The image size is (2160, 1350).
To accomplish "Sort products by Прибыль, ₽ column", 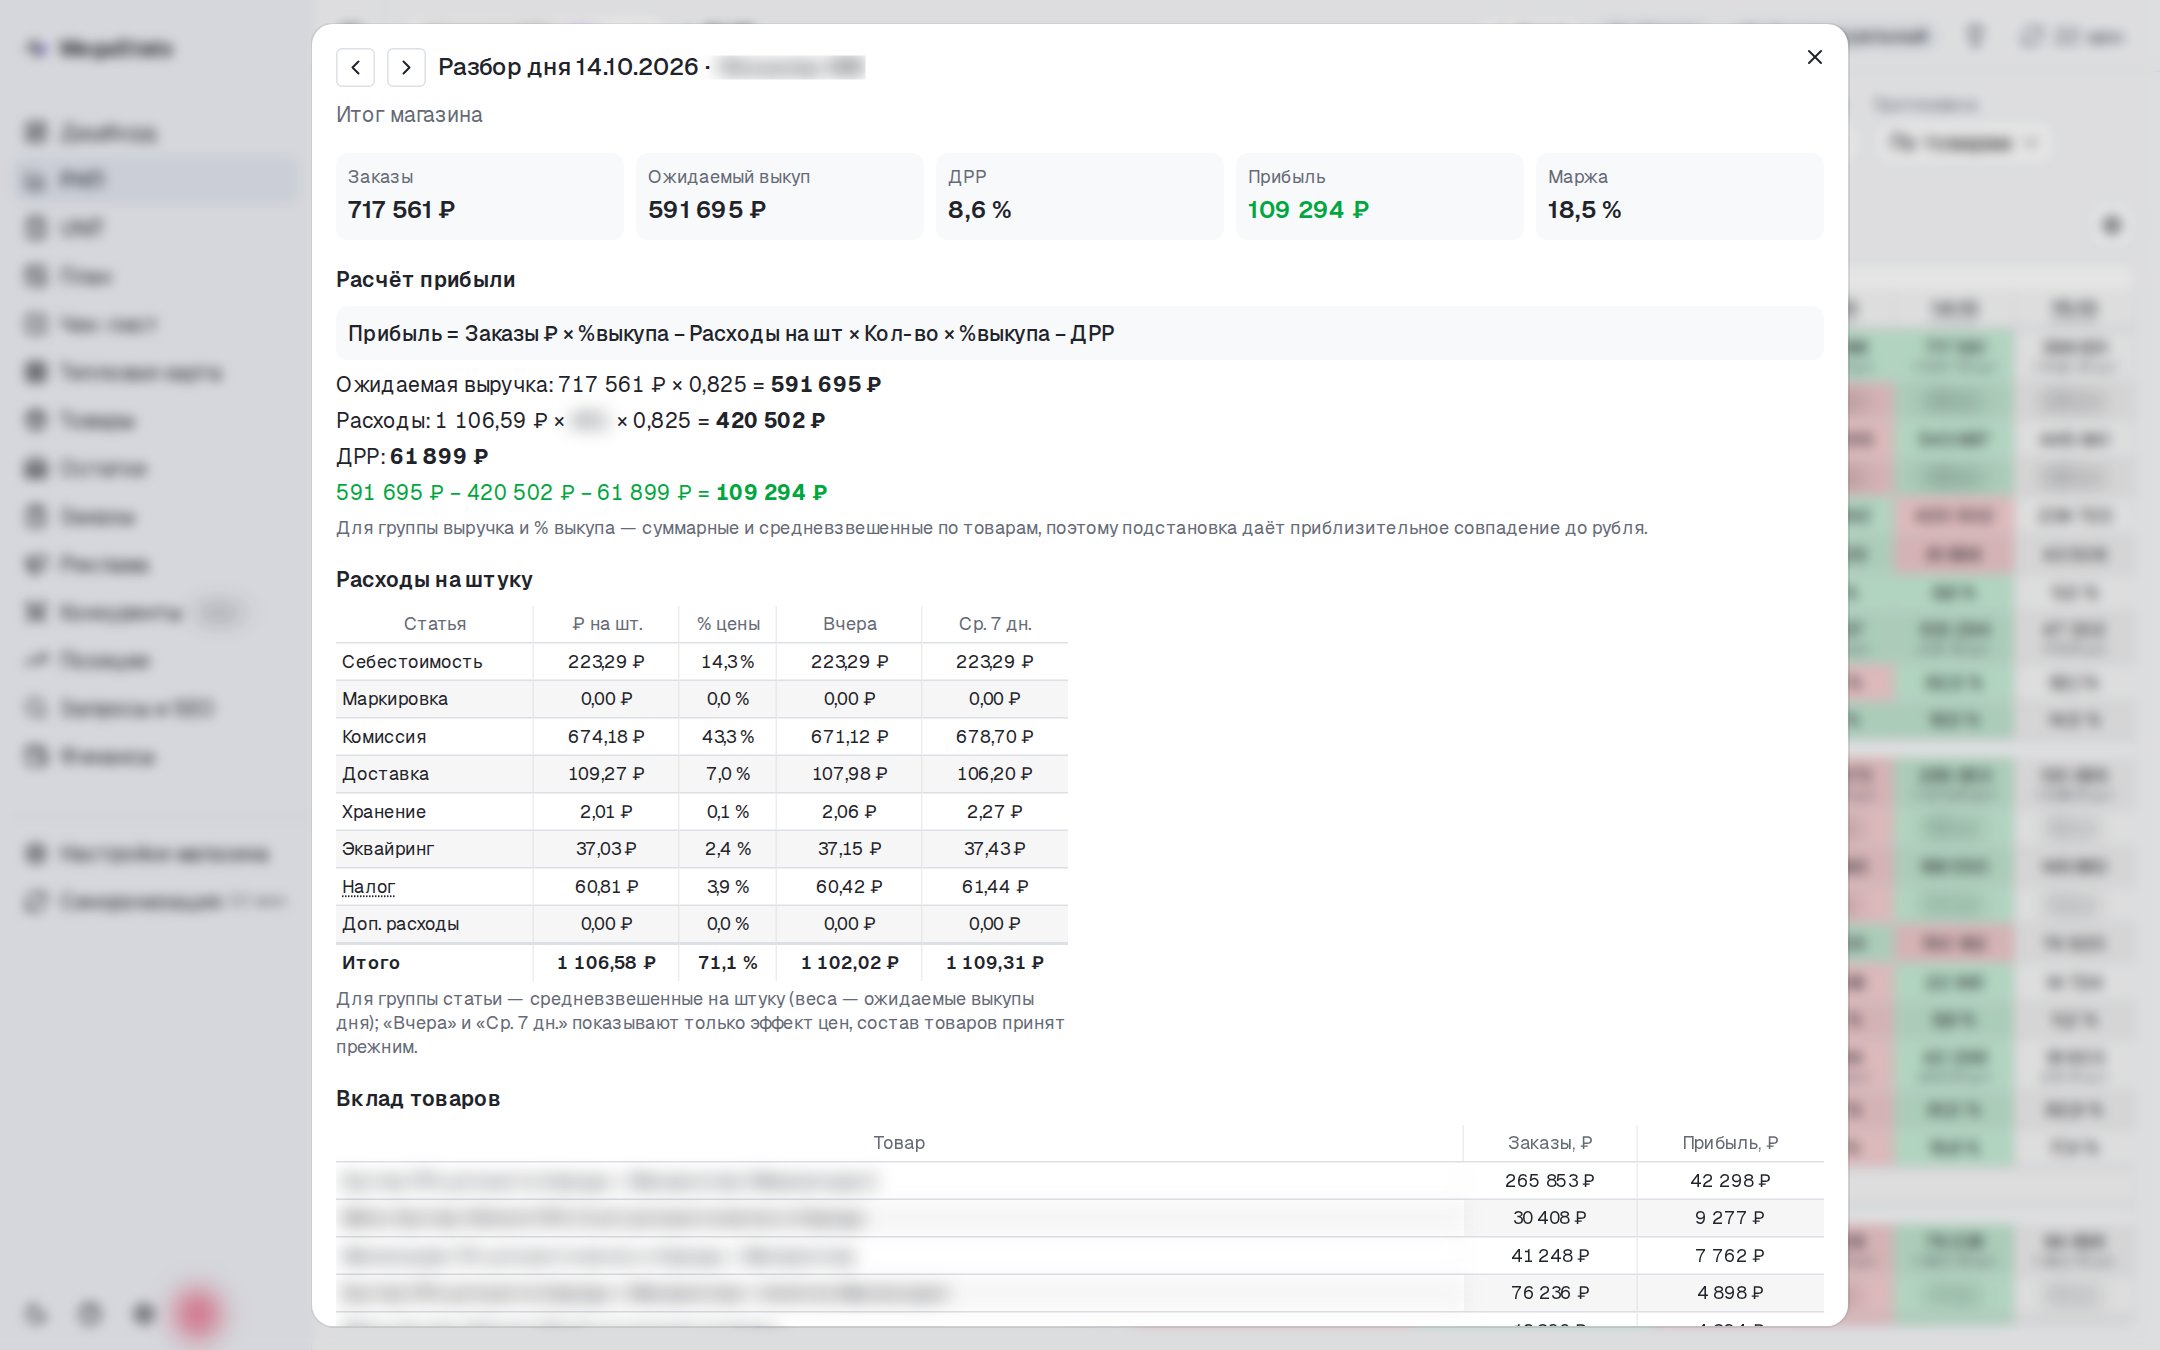I will coord(1730,1143).
